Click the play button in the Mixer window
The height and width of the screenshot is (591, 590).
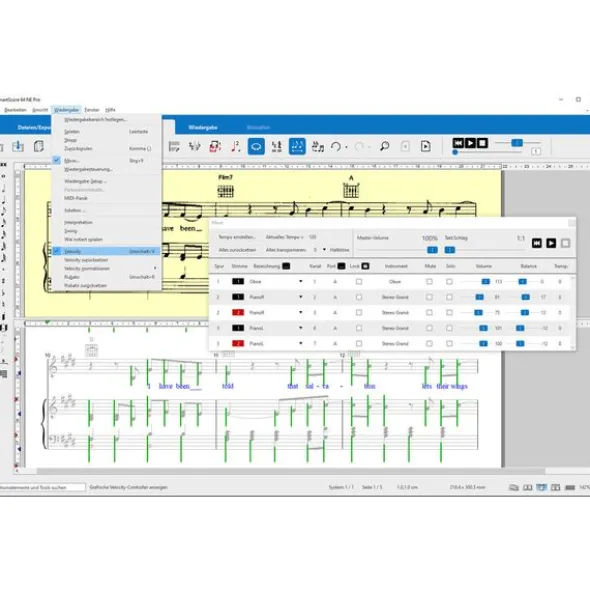(x=551, y=243)
